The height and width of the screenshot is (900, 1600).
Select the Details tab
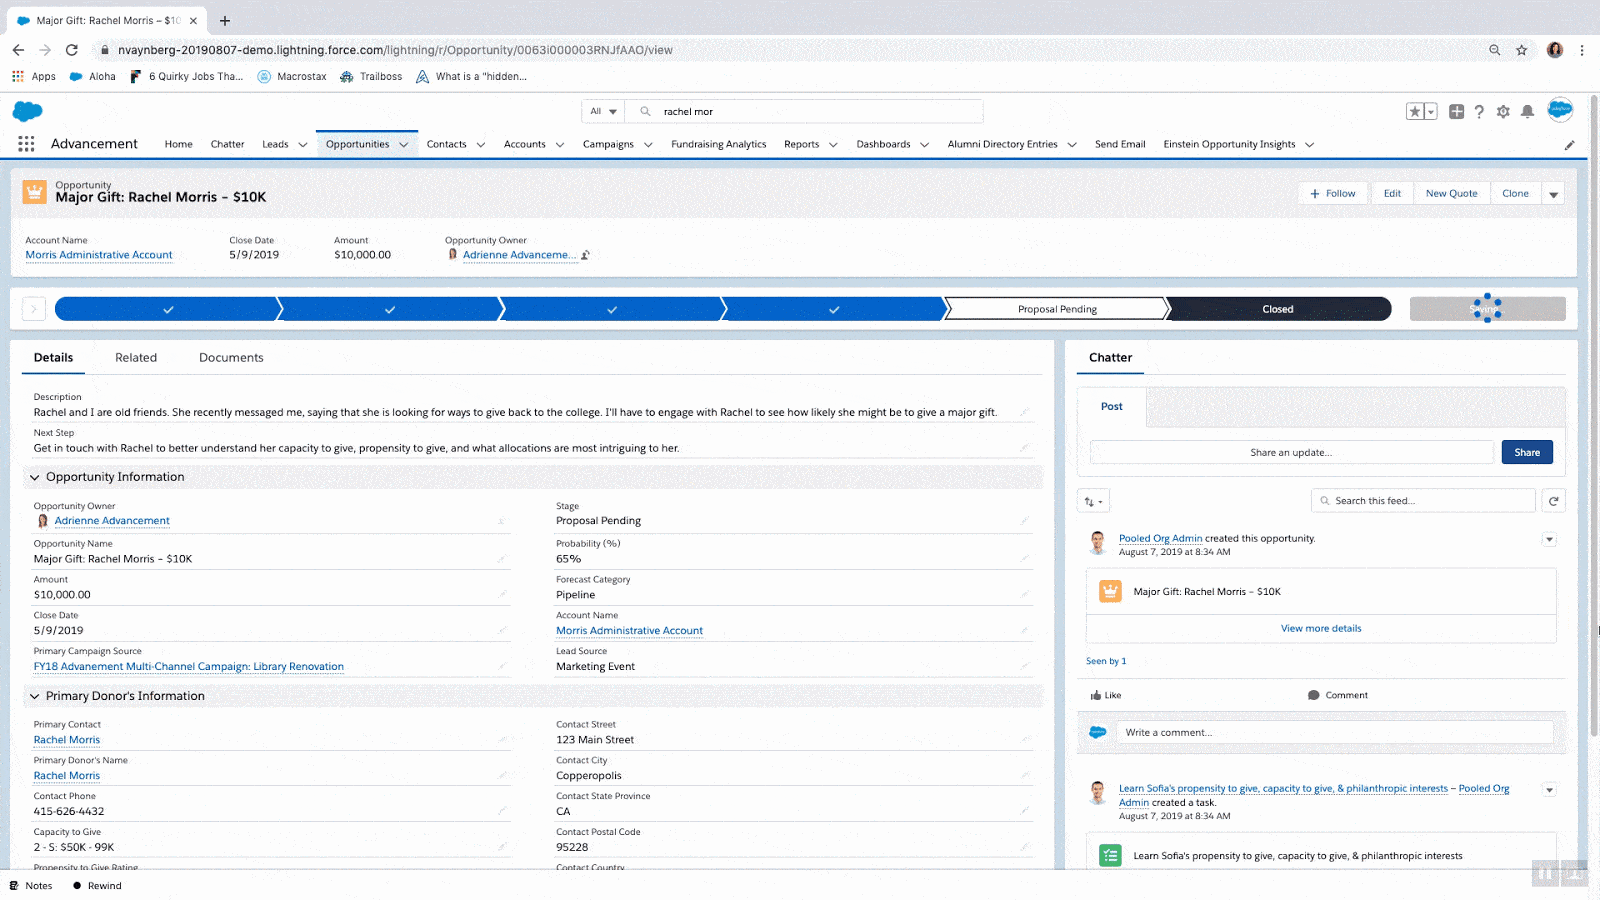[53, 357]
